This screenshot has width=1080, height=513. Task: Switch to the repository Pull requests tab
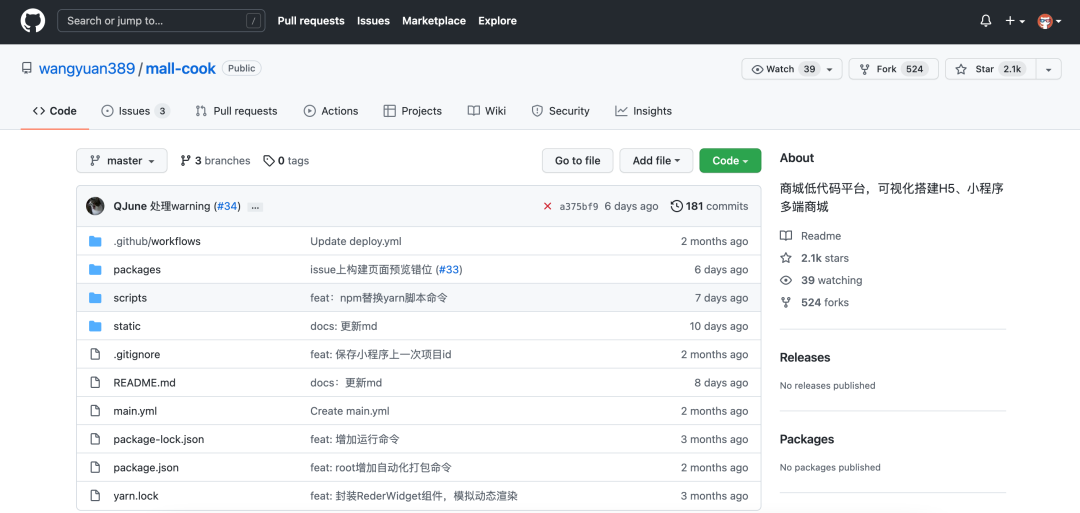tap(236, 111)
